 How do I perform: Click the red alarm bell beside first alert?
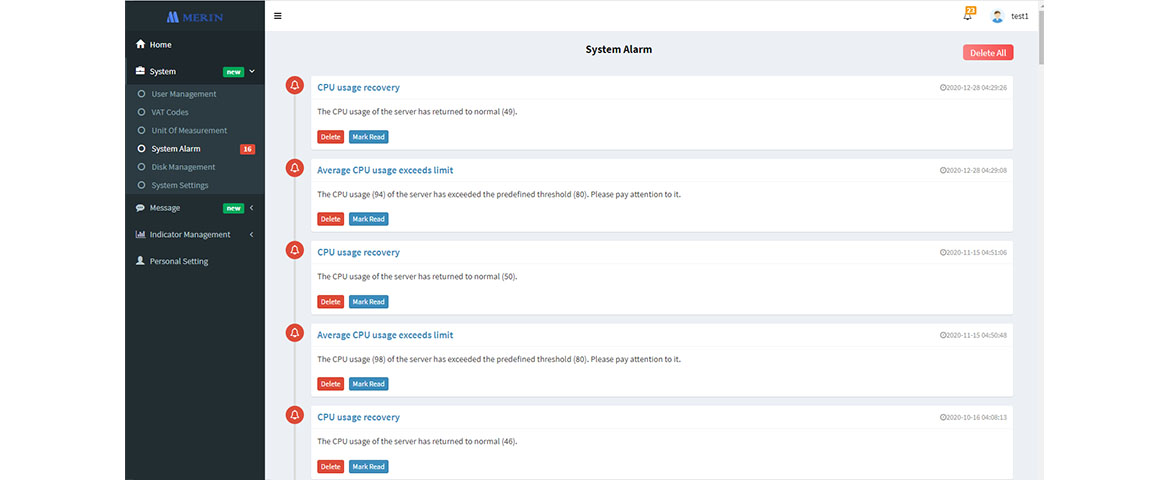(294, 86)
